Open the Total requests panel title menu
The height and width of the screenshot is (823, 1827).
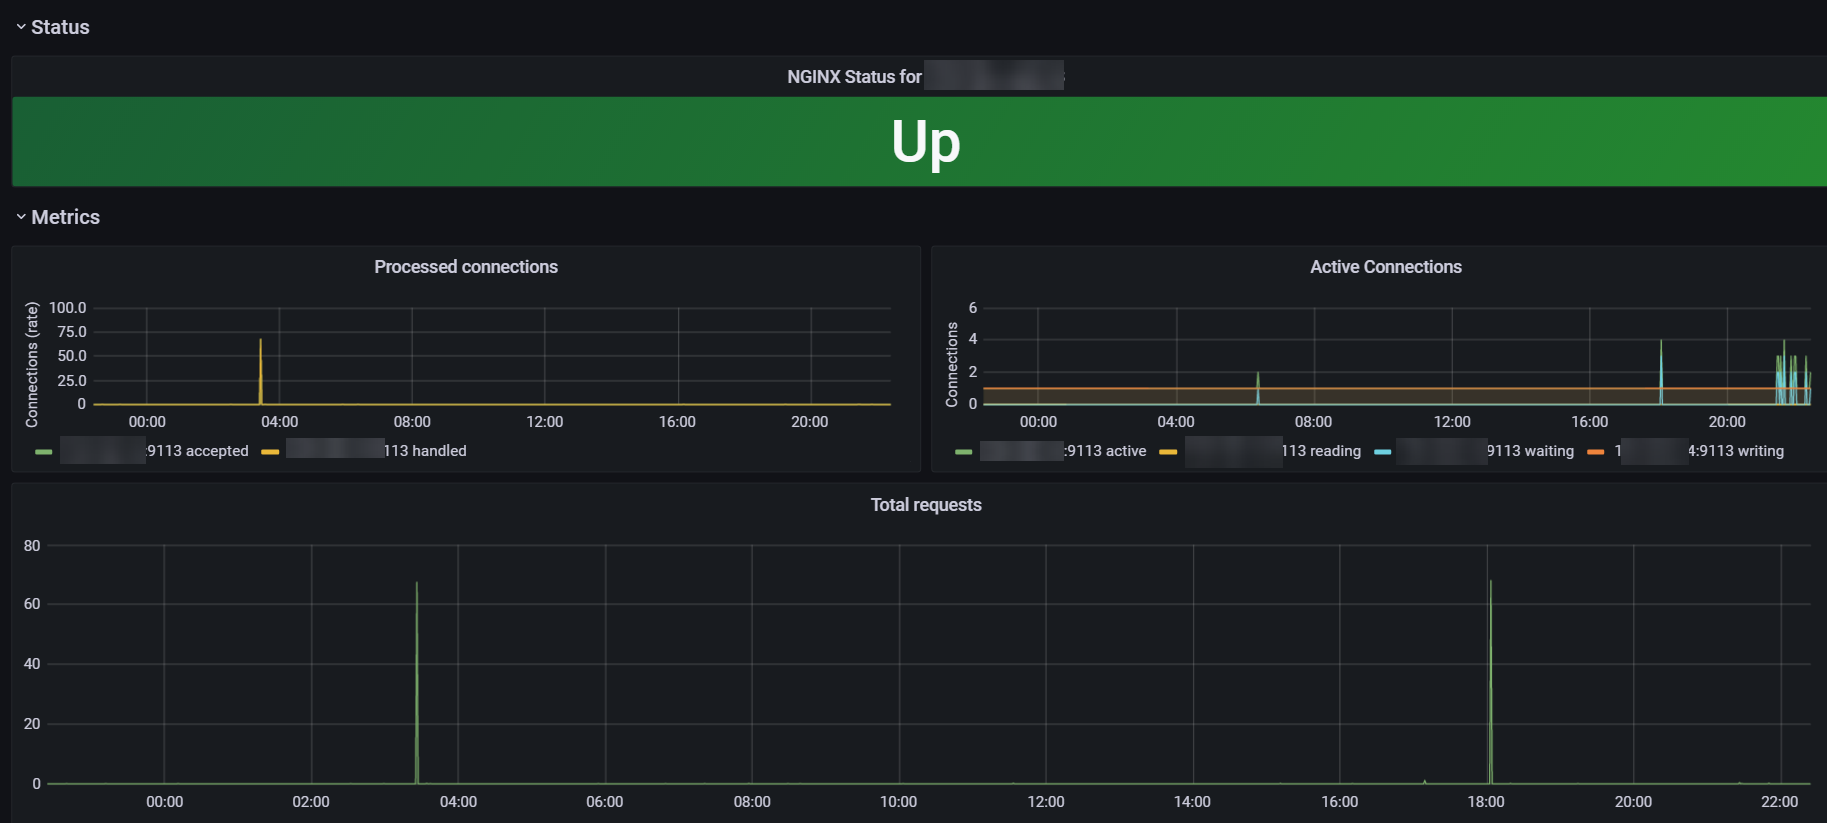click(x=925, y=505)
